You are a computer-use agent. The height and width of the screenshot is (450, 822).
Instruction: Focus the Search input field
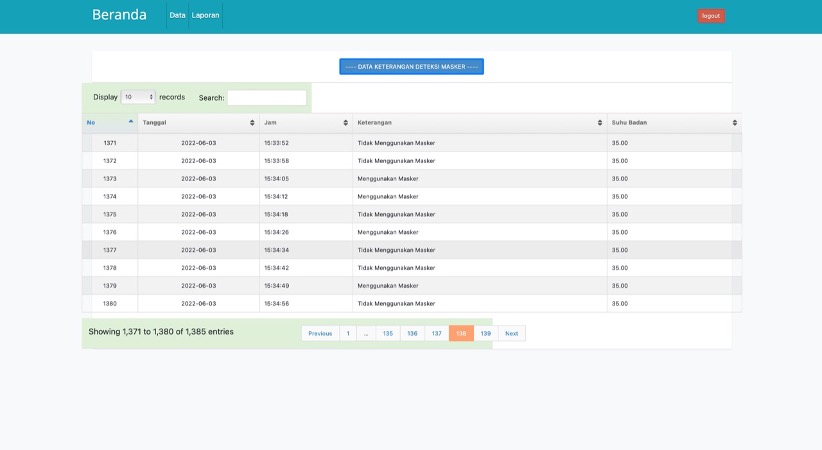click(x=267, y=98)
